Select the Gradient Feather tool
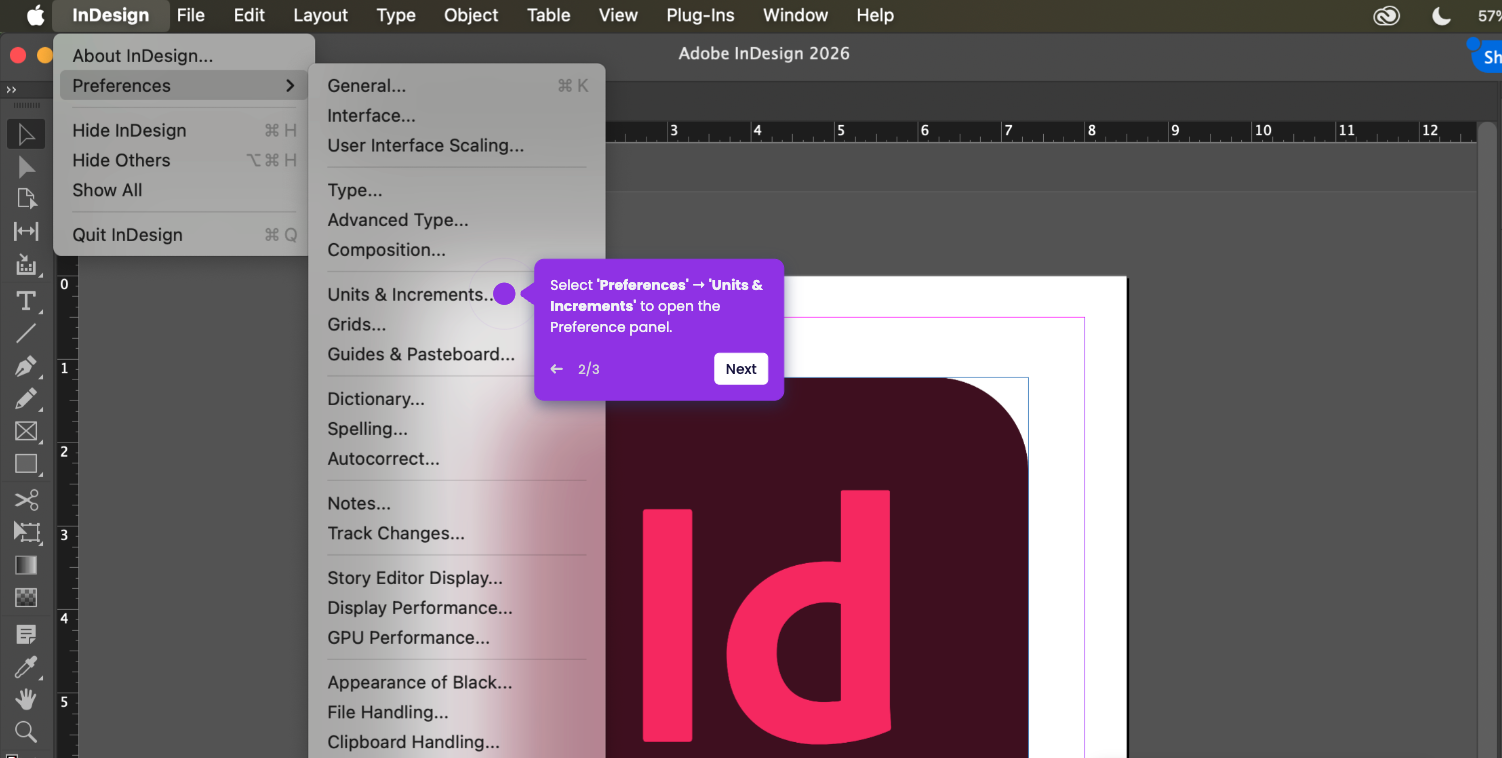This screenshot has width=1502, height=758. (26, 598)
